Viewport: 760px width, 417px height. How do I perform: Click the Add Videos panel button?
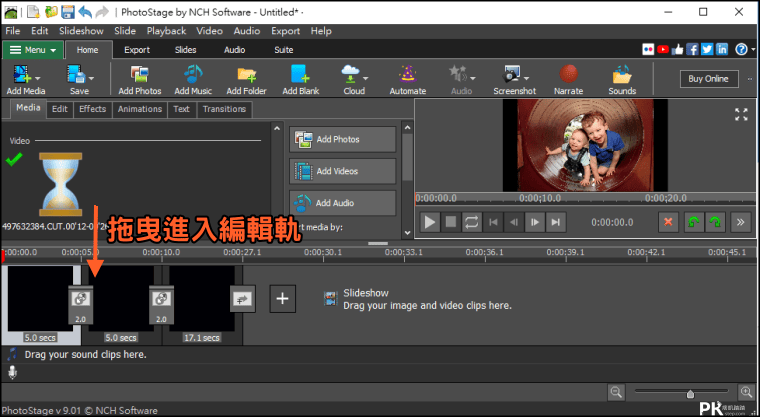[x=343, y=171]
